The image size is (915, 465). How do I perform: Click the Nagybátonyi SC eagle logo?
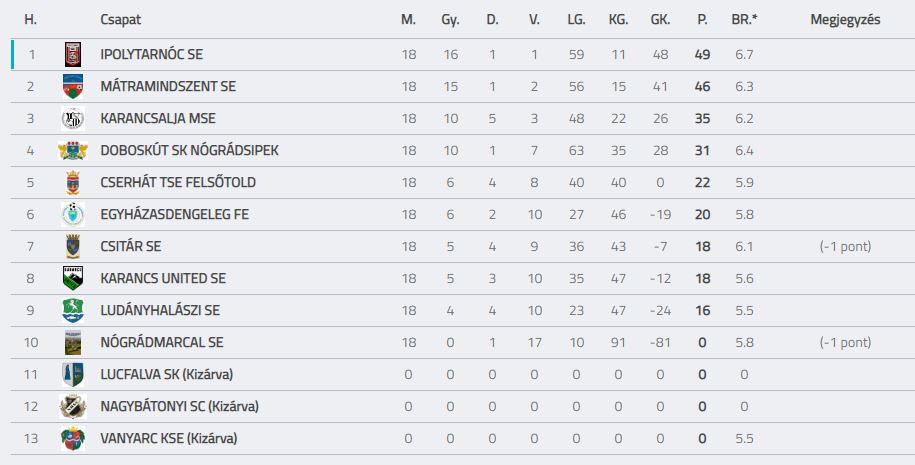(x=73, y=407)
